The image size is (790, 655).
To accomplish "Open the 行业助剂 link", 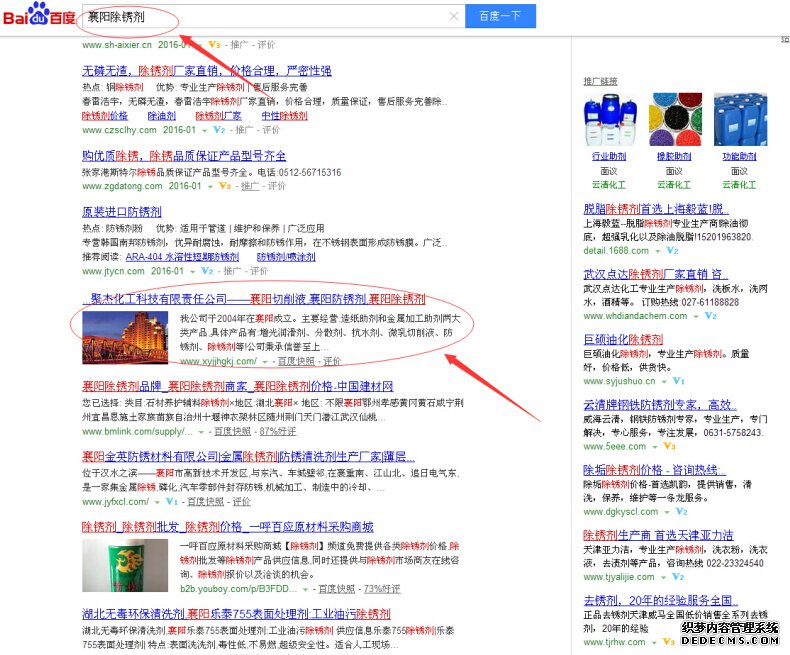I will tap(609, 157).
